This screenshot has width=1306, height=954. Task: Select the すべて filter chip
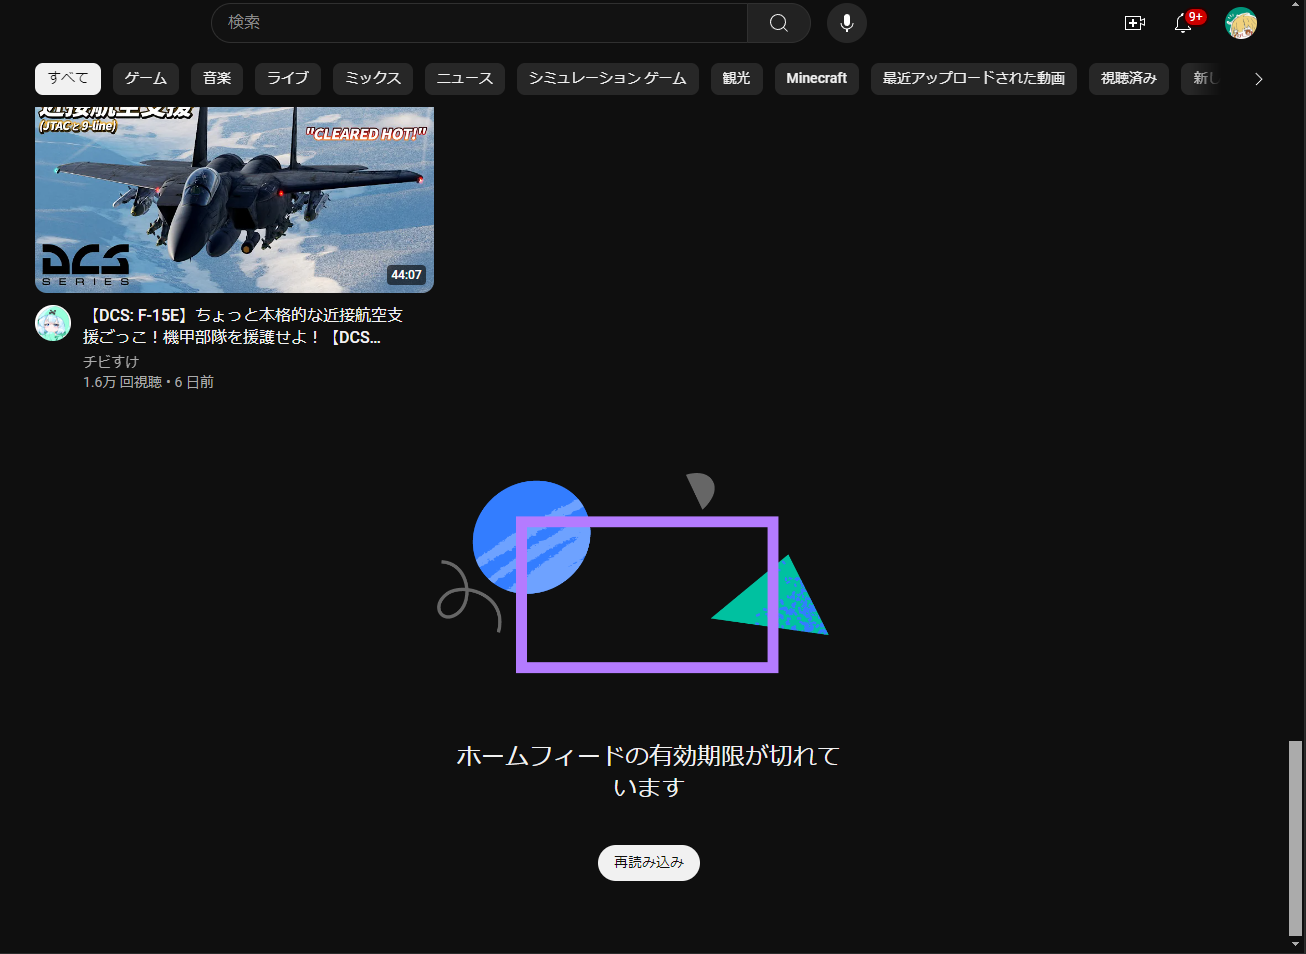click(68, 78)
